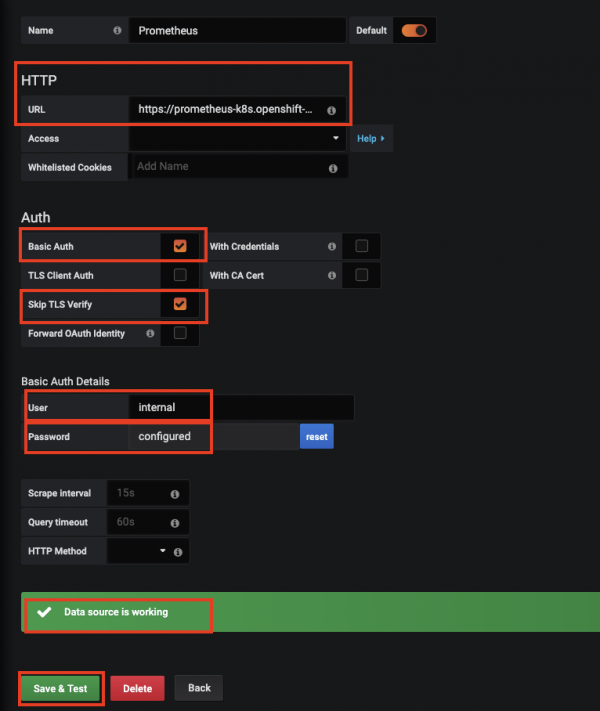Click the Save & Test button
The width and height of the screenshot is (600, 711).
pyautogui.click(x=60, y=688)
